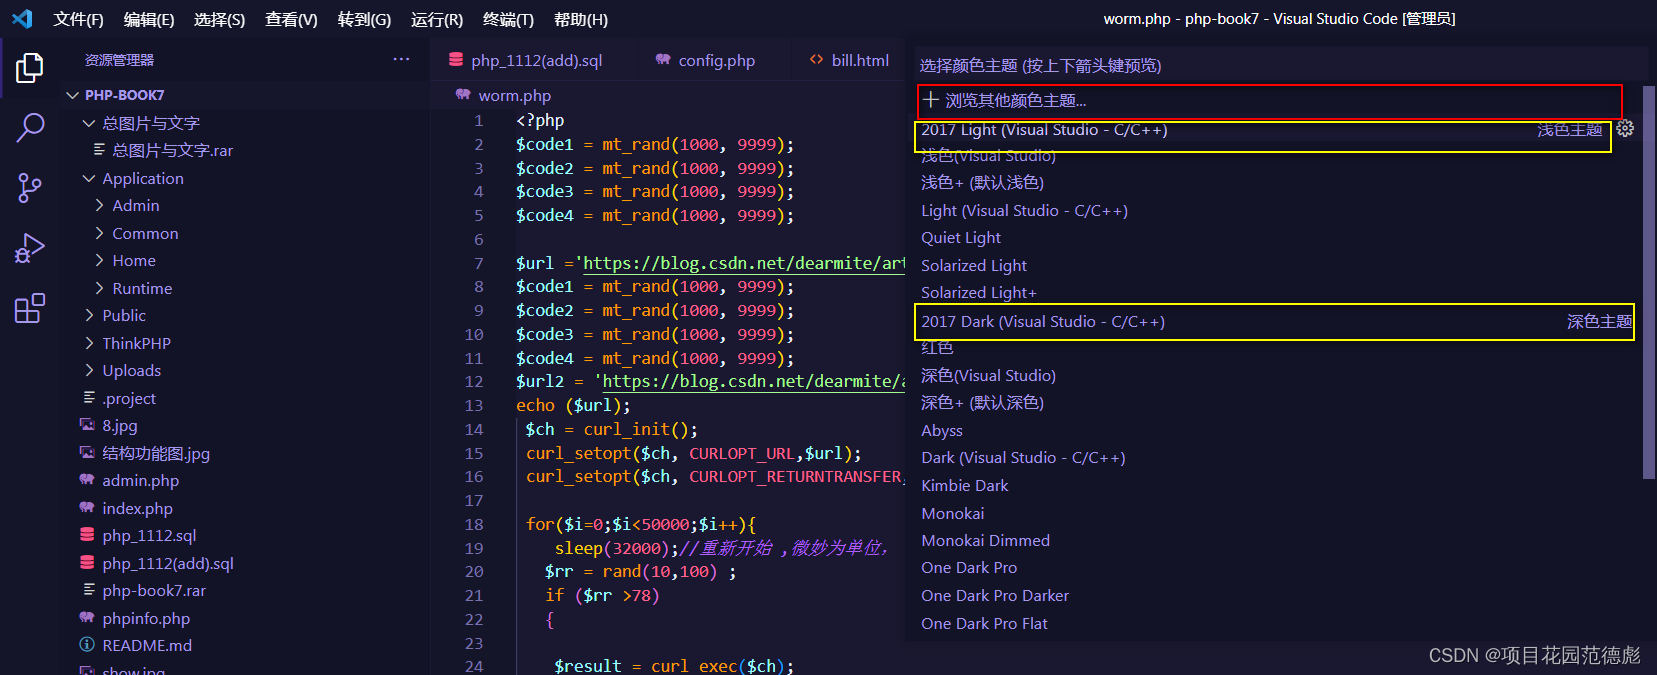
Task: Collapse the 总图片与文字 folder
Action: click(x=89, y=123)
